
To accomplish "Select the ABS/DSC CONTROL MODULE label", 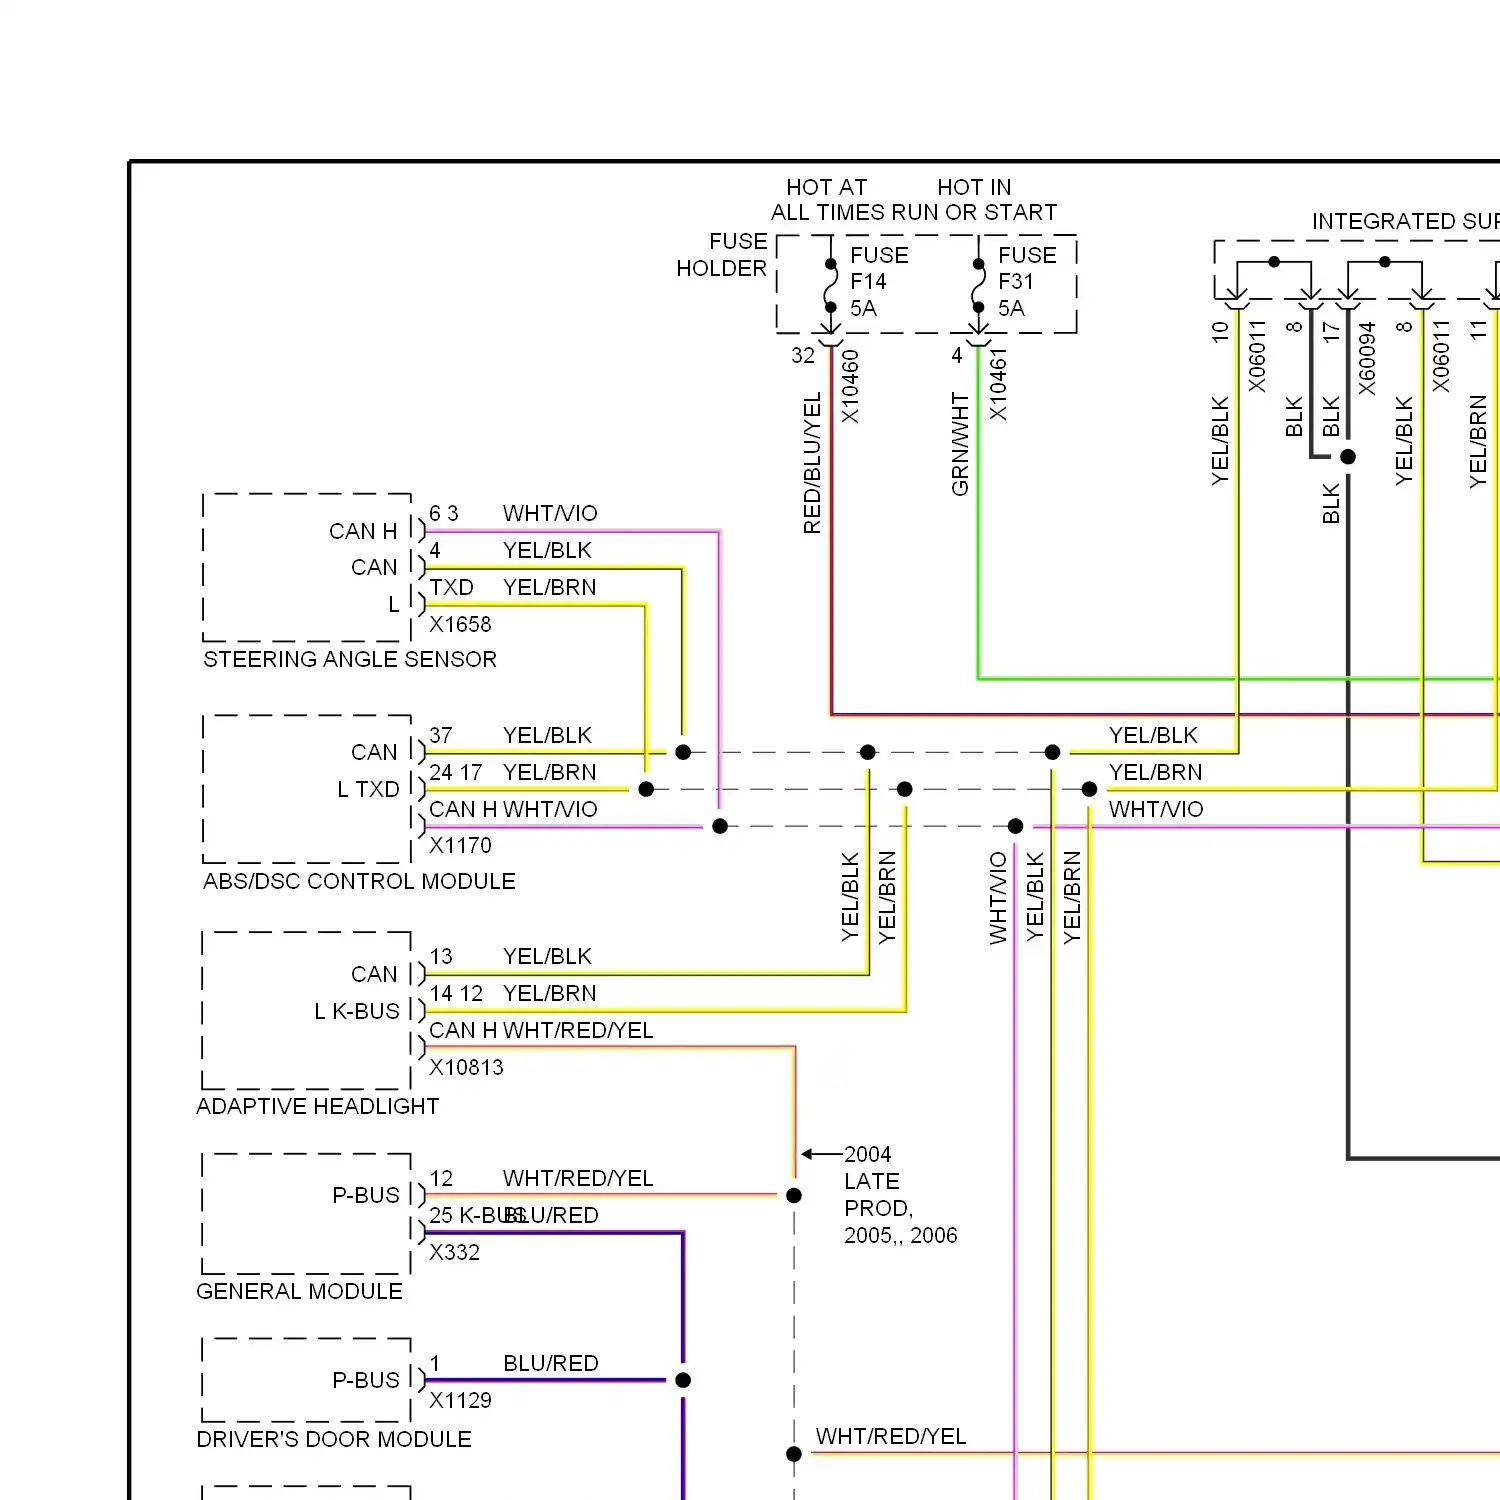I will (x=359, y=881).
